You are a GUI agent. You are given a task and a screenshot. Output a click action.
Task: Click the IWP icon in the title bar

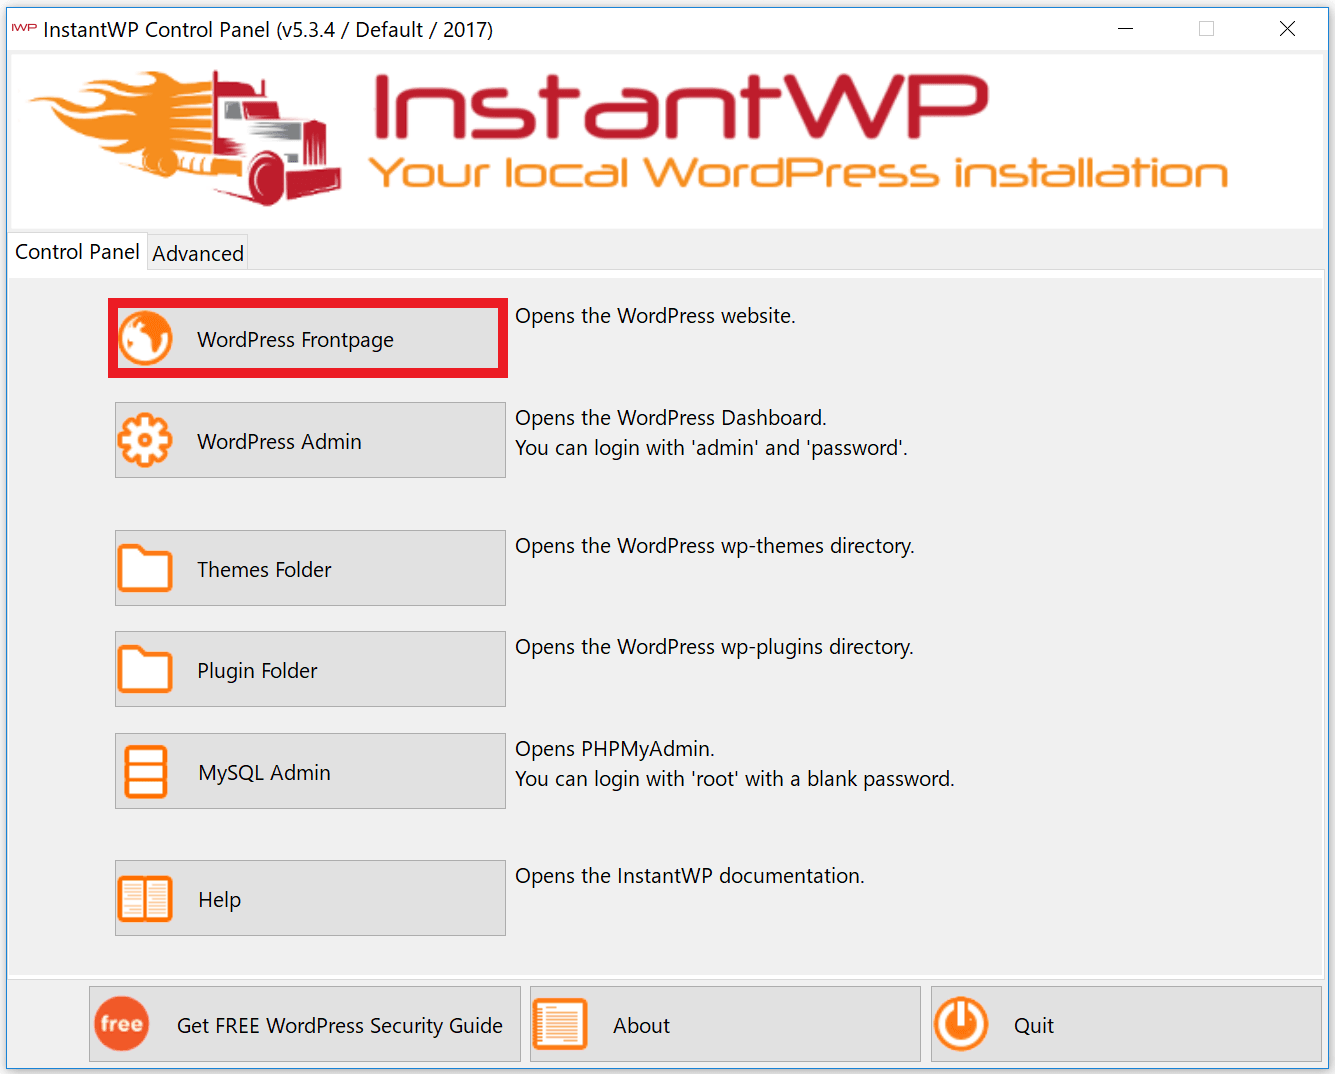click(x=22, y=29)
